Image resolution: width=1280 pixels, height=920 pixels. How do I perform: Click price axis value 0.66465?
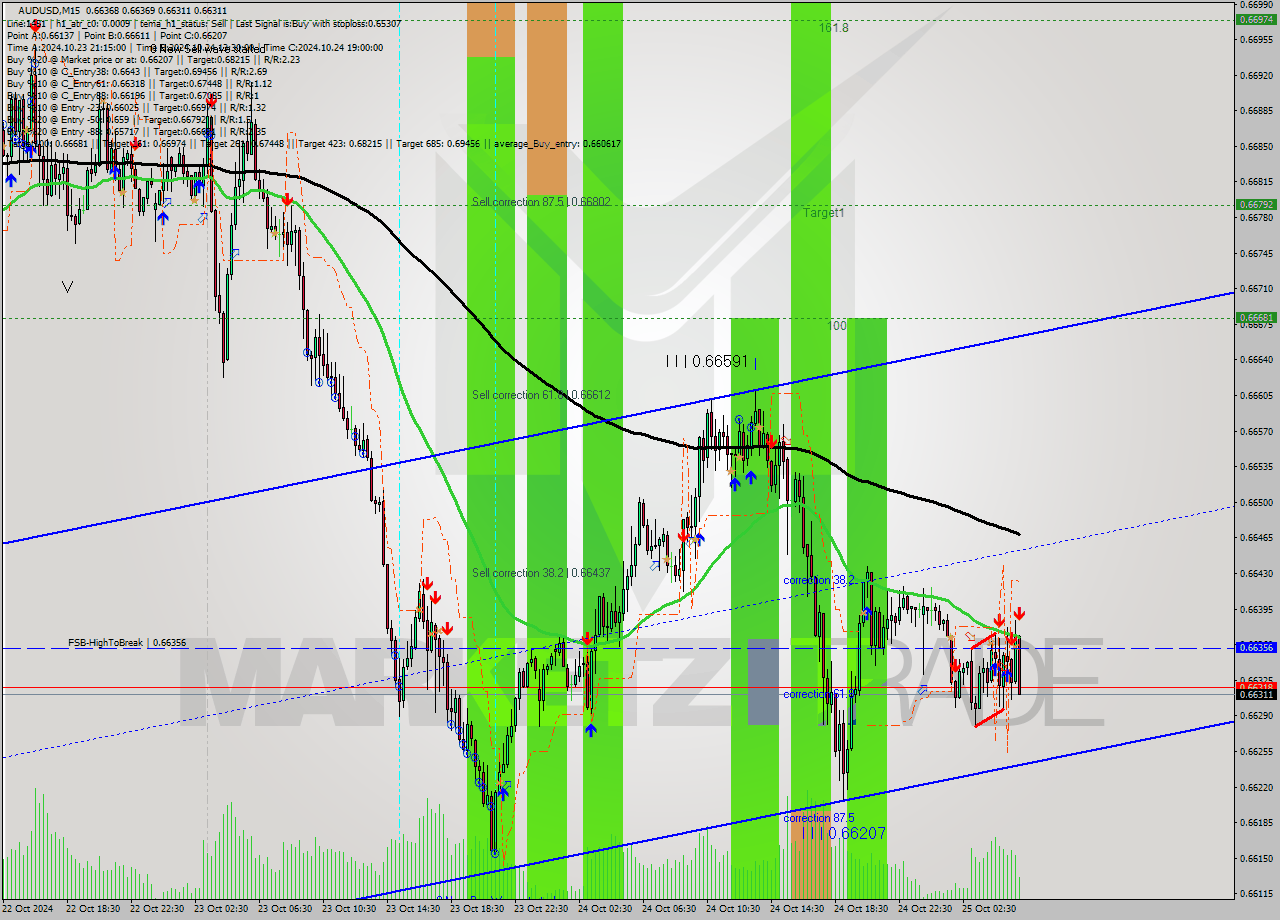pos(1257,537)
